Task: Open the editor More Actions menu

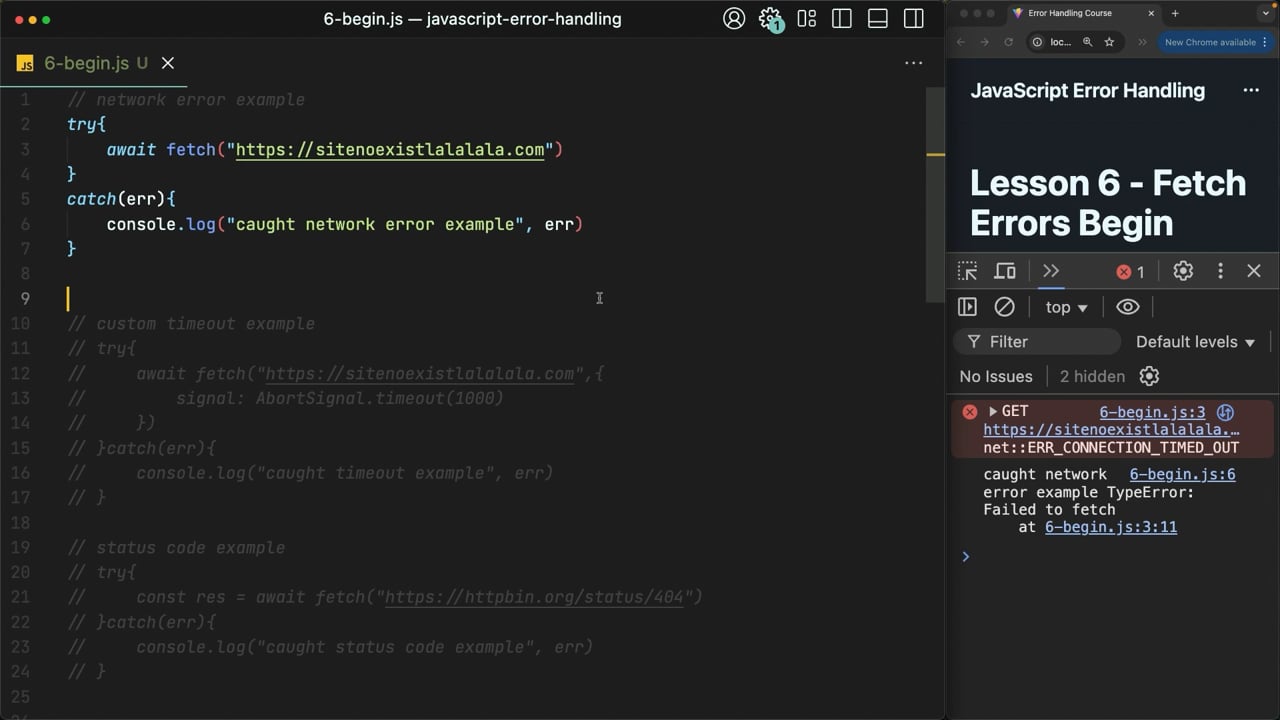Action: [x=913, y=63]
